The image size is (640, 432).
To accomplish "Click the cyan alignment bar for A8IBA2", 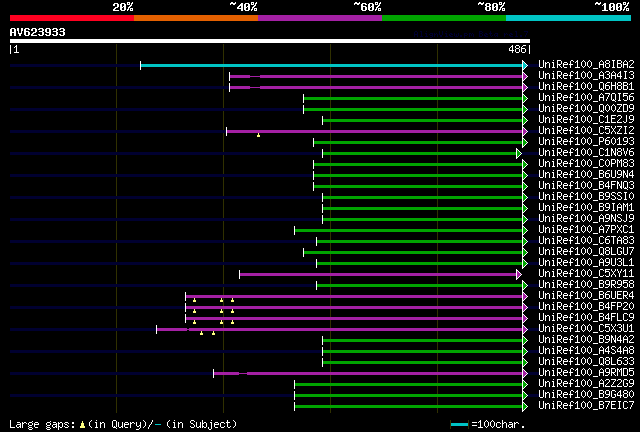I will (x=331, y=65).
